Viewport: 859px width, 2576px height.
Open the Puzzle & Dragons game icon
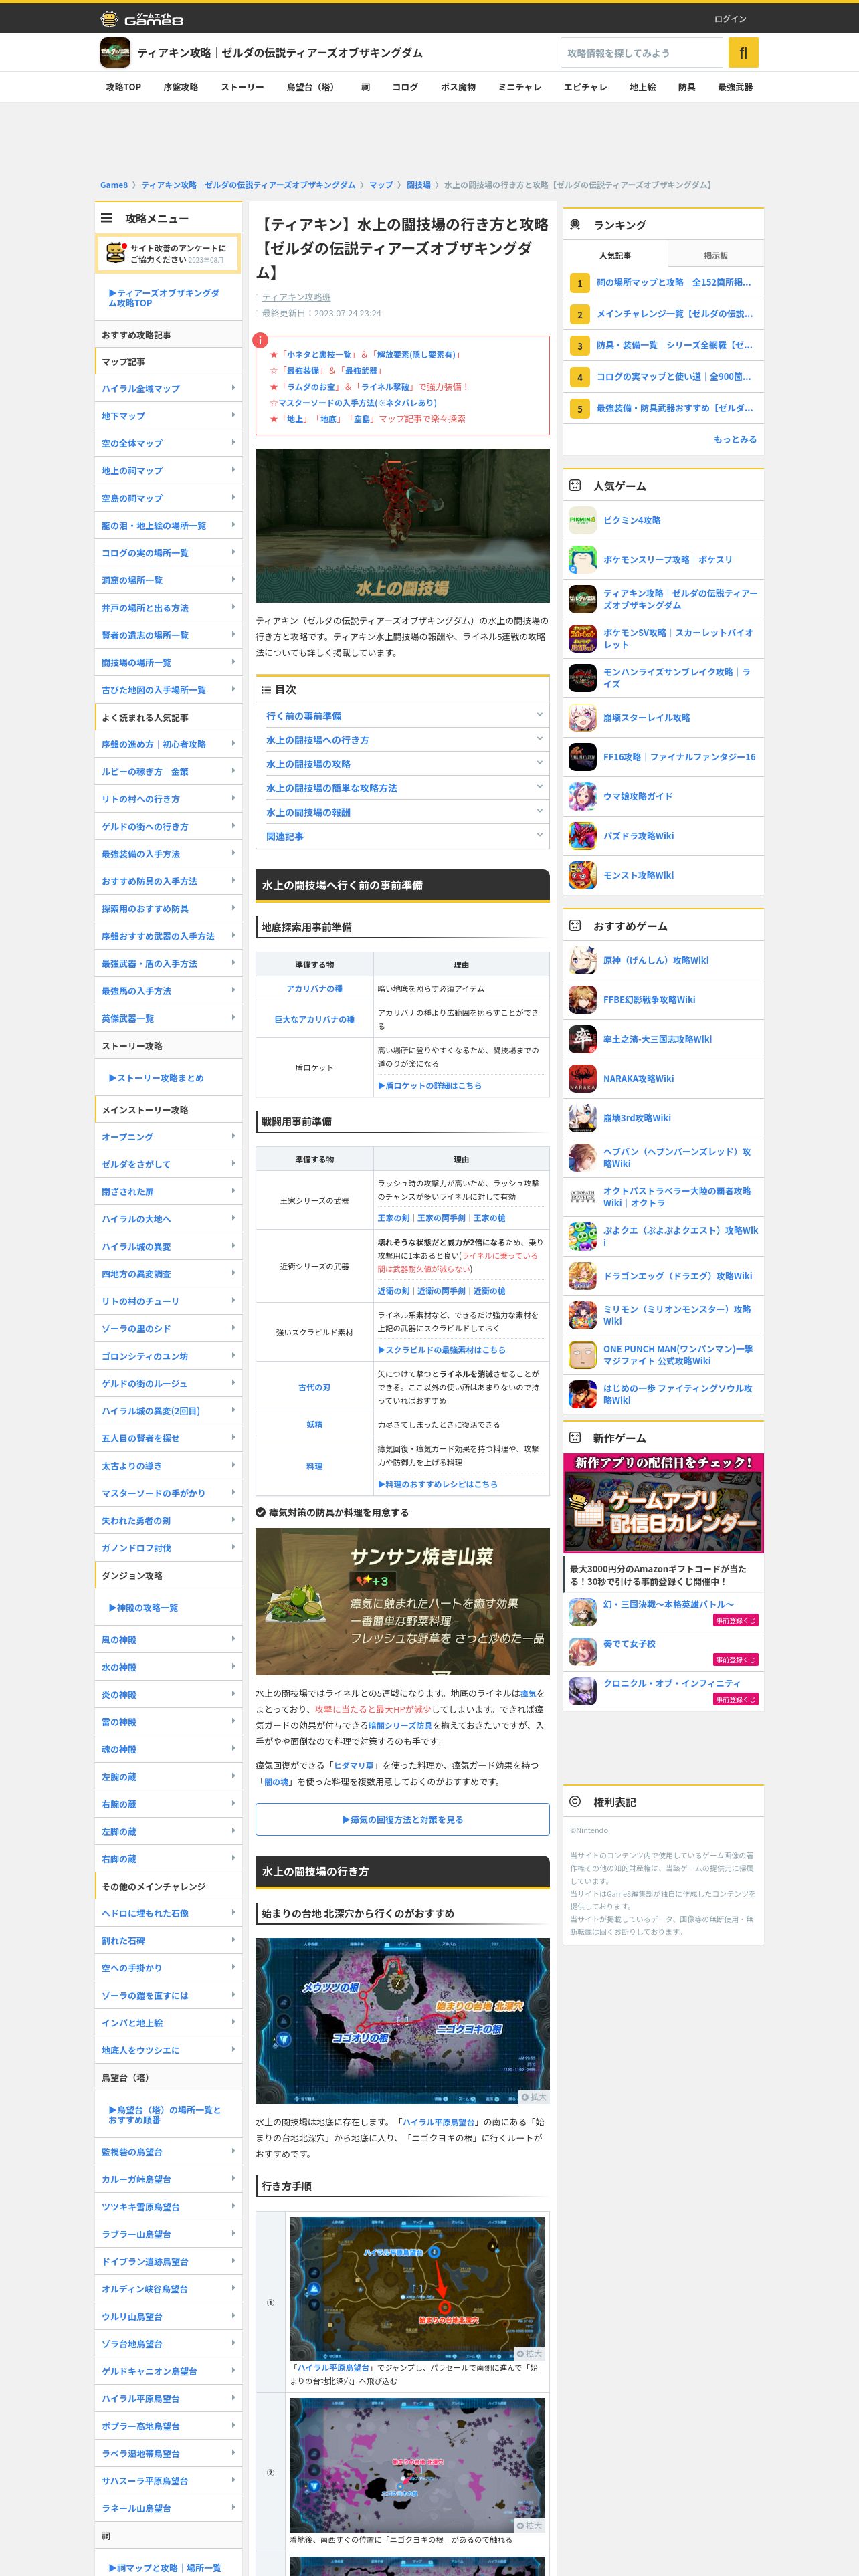click(x=582, y=836)
